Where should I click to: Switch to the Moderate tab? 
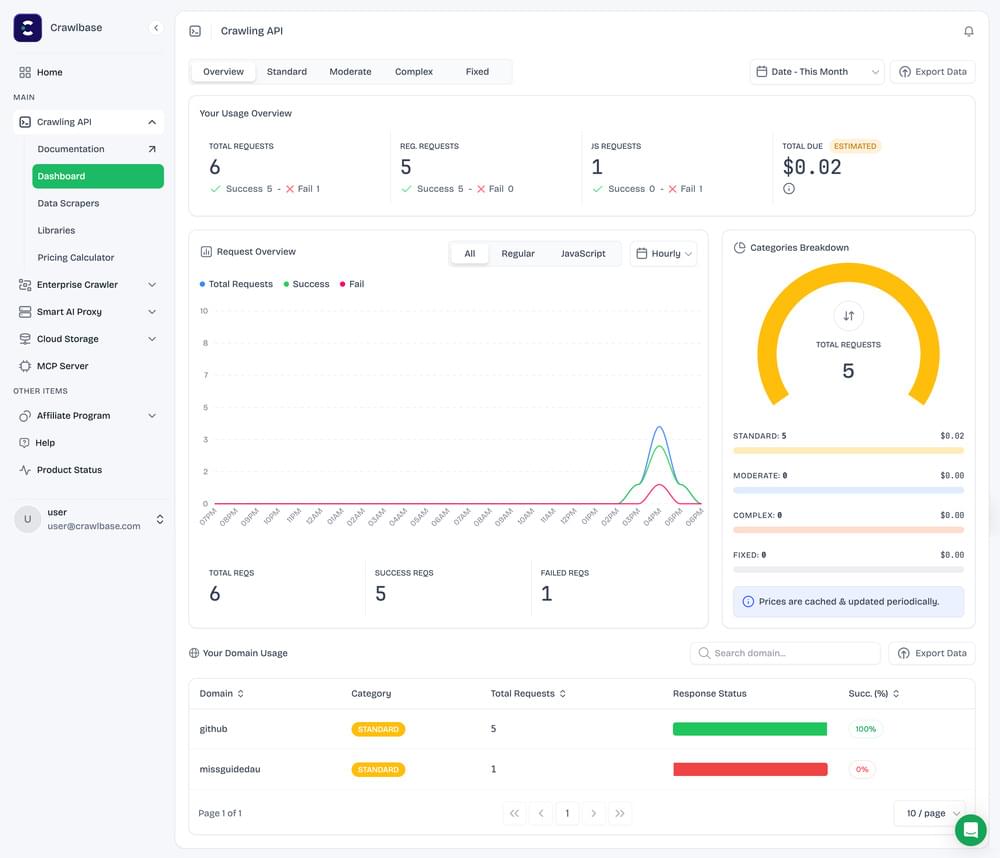[x=350, y=71]
